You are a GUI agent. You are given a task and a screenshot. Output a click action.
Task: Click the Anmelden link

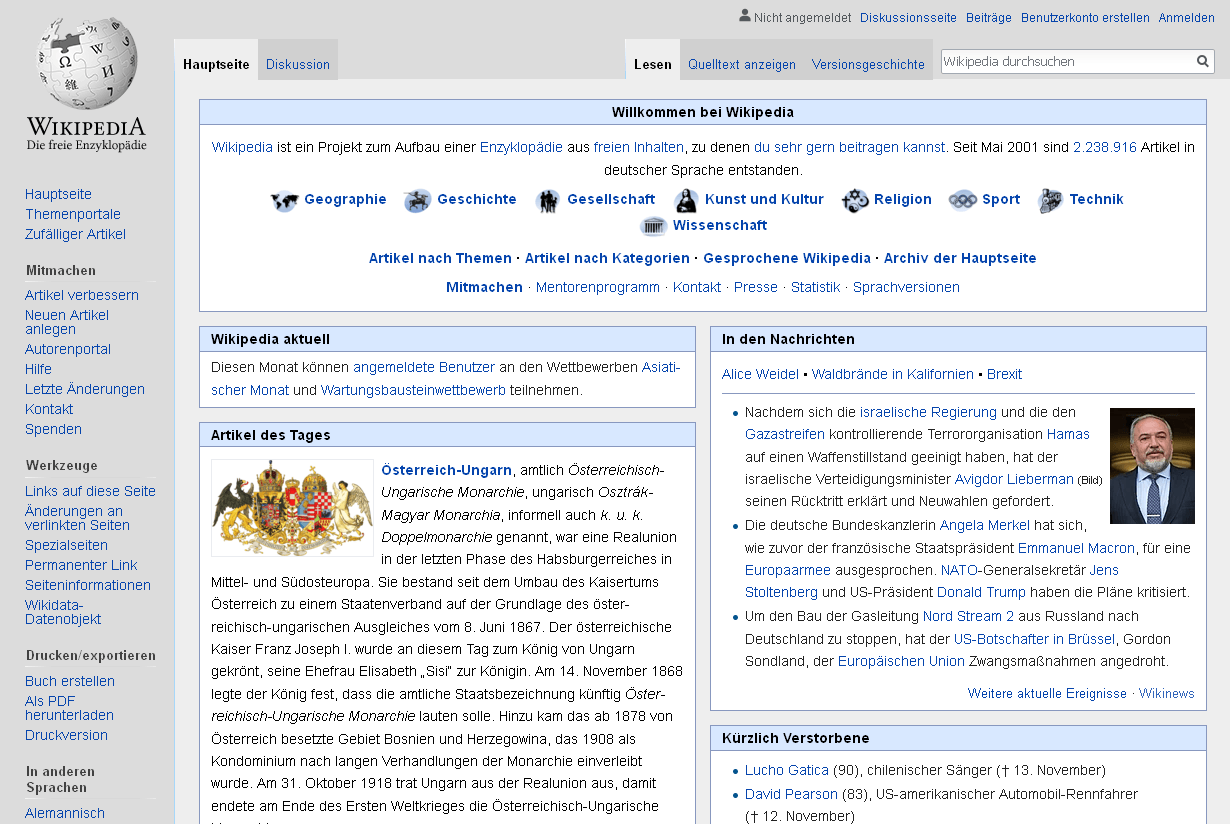tap(1187, 17)
